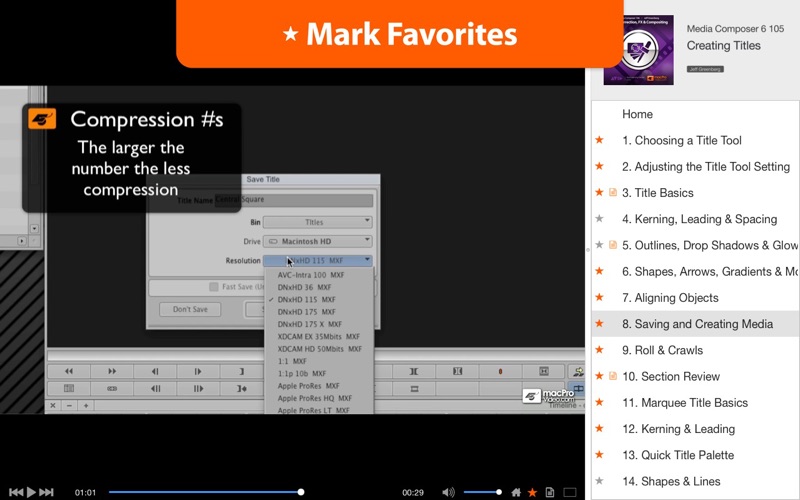This screenshot has height=500, width=800.
Task: Click Avid step forward ten frames button
Action: [198, 389]
